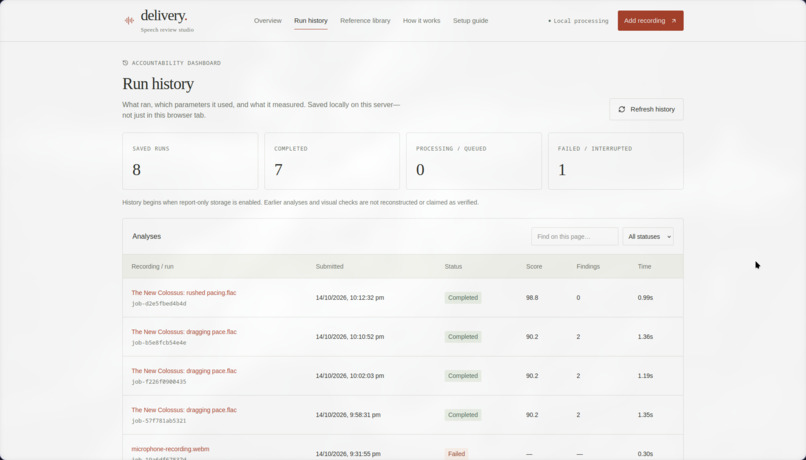806x460 pixels.
Task: Open the Overview tab
Action: coord(268,21)
